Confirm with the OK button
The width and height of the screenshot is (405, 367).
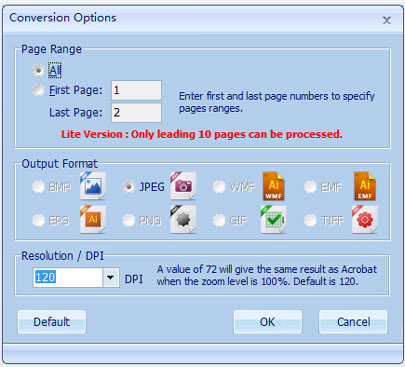(268, 322)
